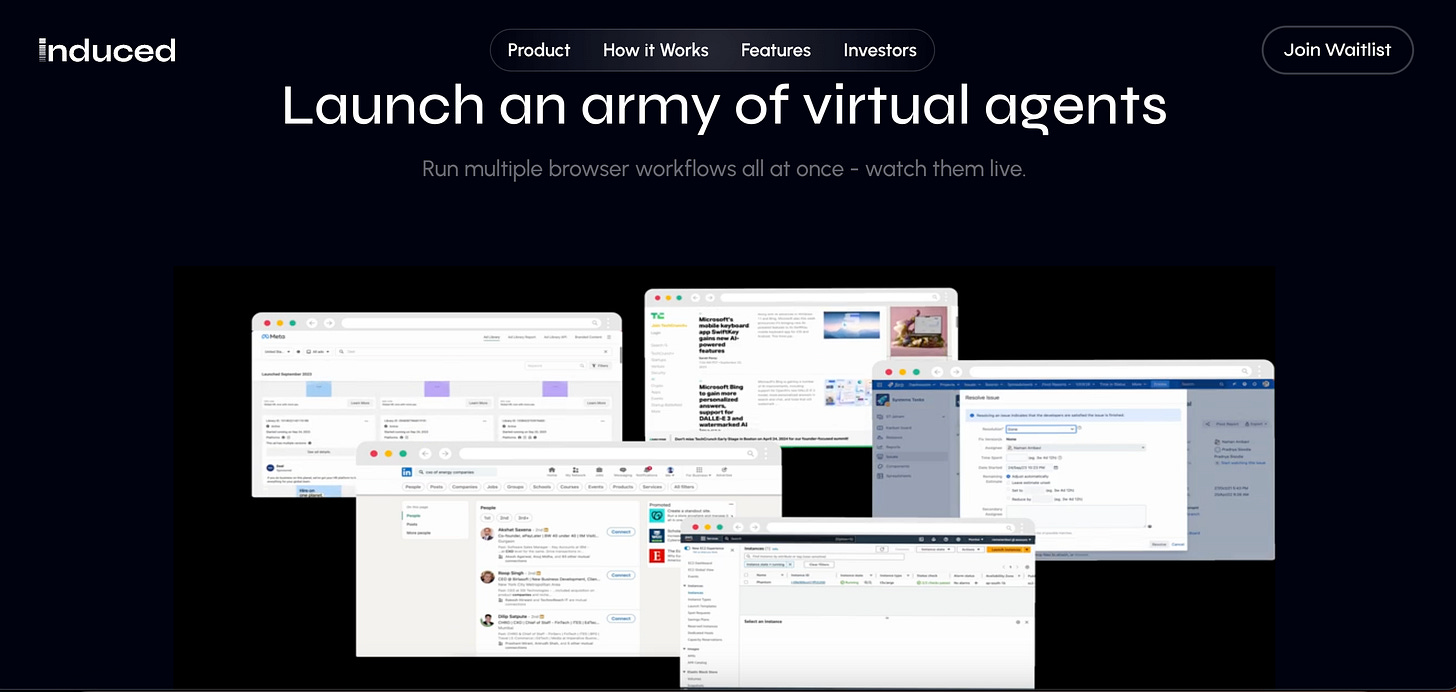Select Adjust automatically radio button
Viewport: 1456px width, 692px height.
coord(1008,476)
